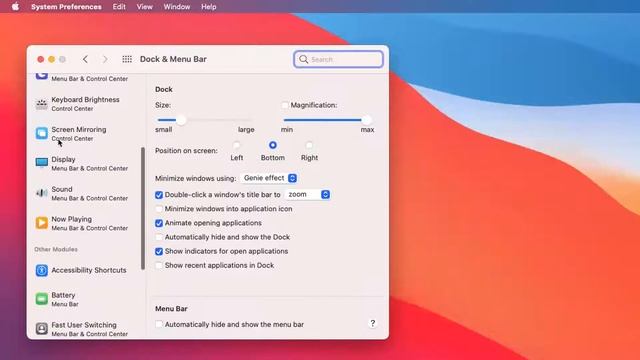Image resolution: width=640 pixels, height=360 pixels.
Task: Open the Apple menu logo
Action: pos(16,7)
